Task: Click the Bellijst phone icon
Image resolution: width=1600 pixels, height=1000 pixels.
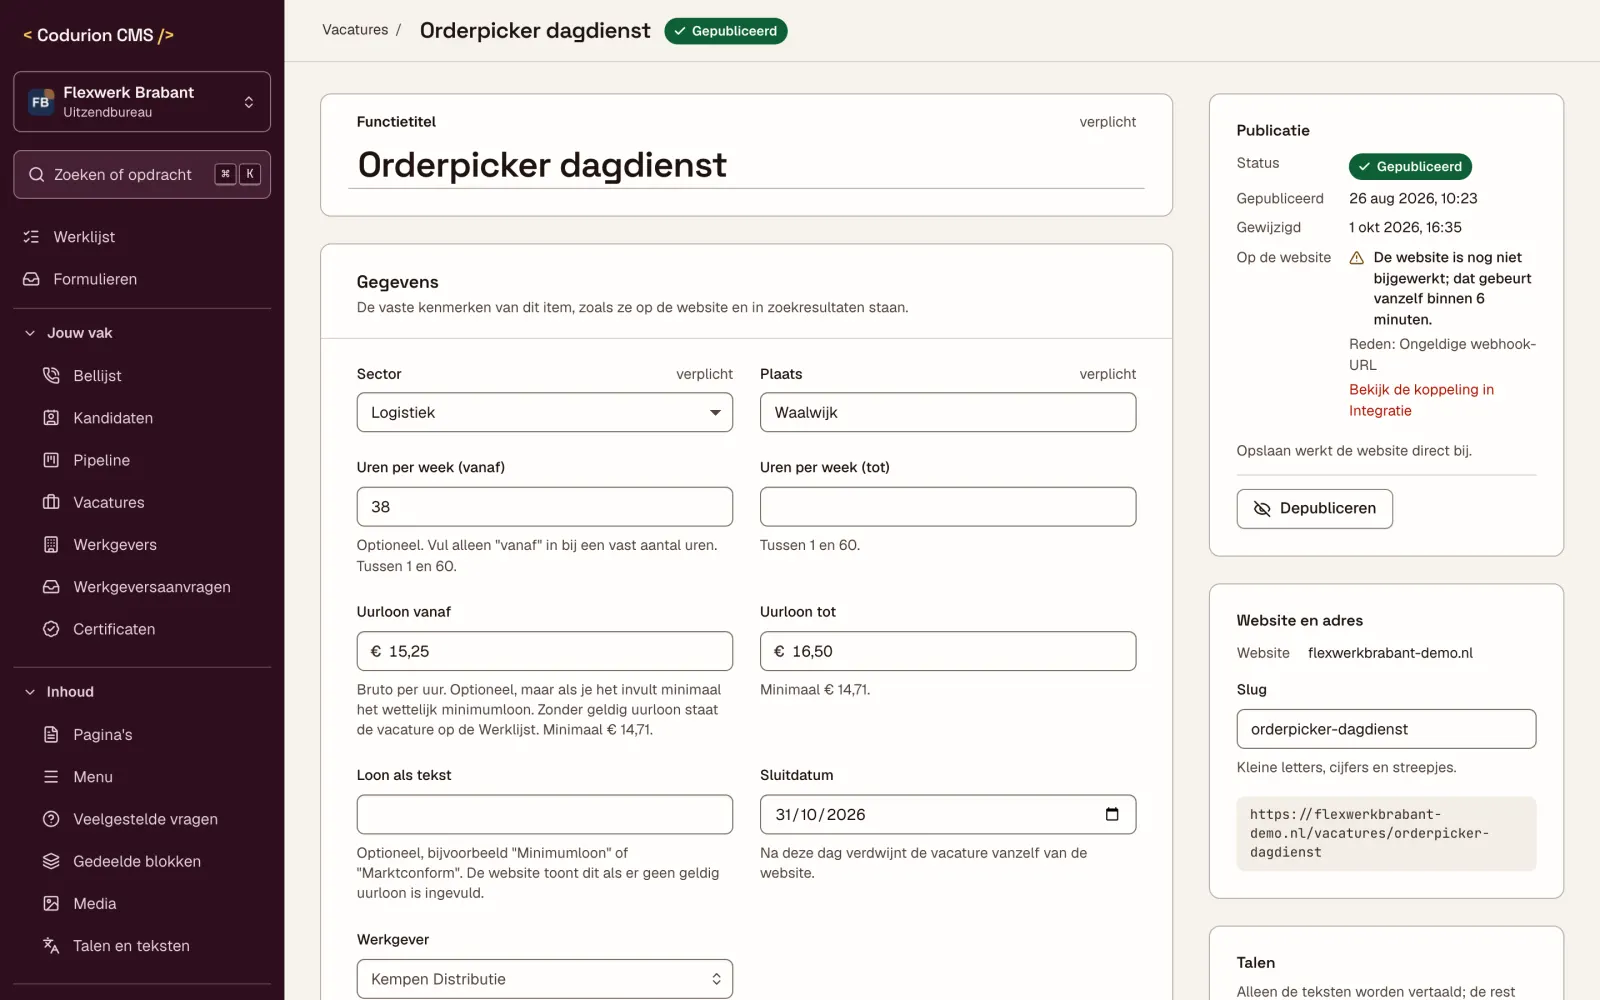Action: pos(51,375)
